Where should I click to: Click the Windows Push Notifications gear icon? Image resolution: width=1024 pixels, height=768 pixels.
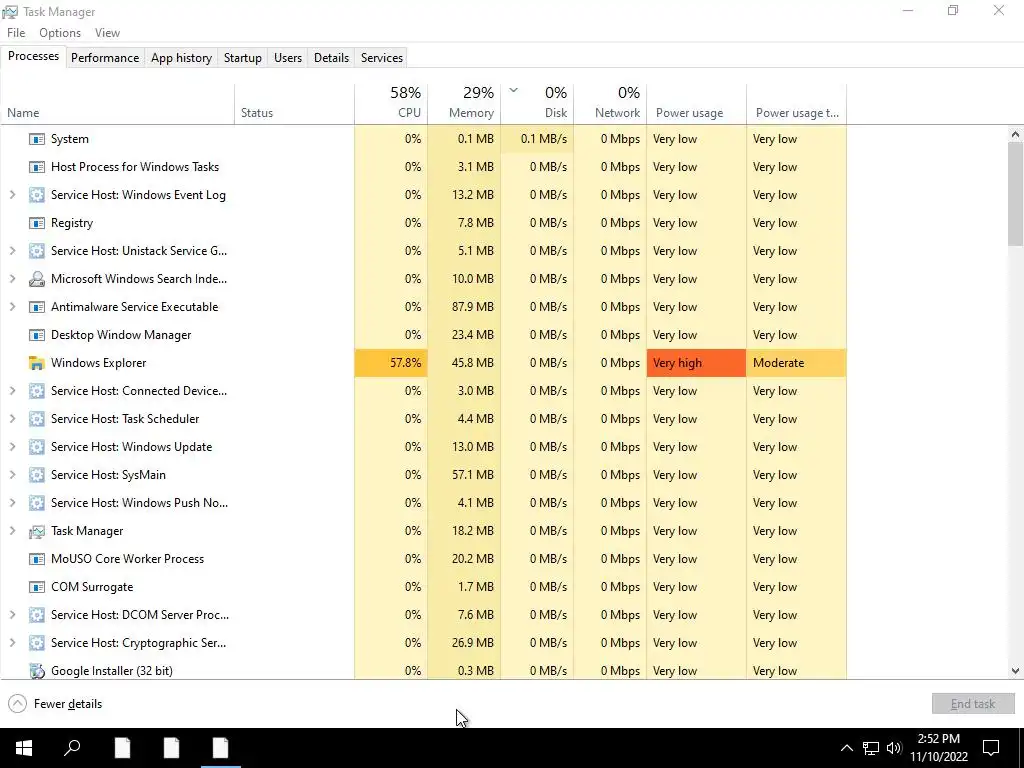pyautogui.click(x=37, y=504)
